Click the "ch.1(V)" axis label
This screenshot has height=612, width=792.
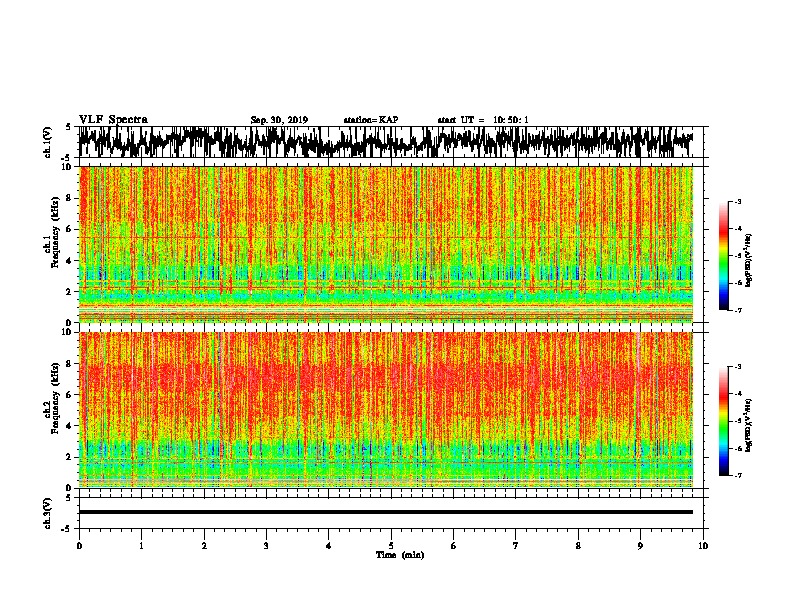pos(48,142)
